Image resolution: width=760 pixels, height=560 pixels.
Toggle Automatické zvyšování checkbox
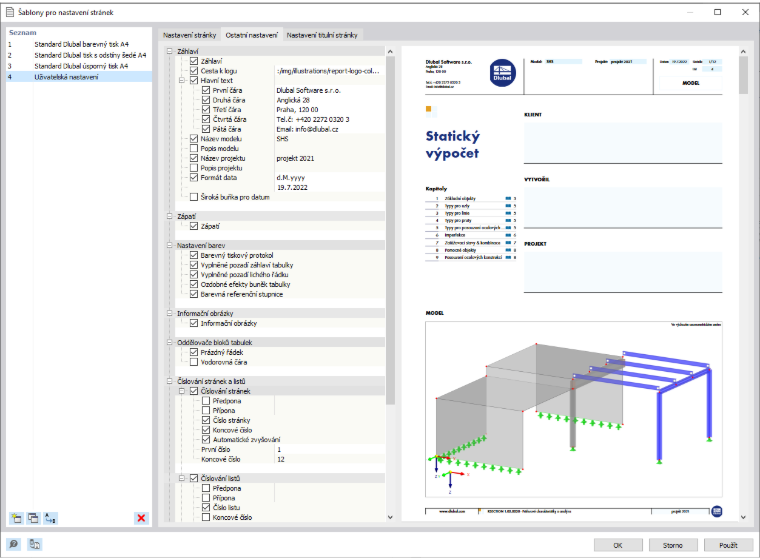[x=206, y=439]
